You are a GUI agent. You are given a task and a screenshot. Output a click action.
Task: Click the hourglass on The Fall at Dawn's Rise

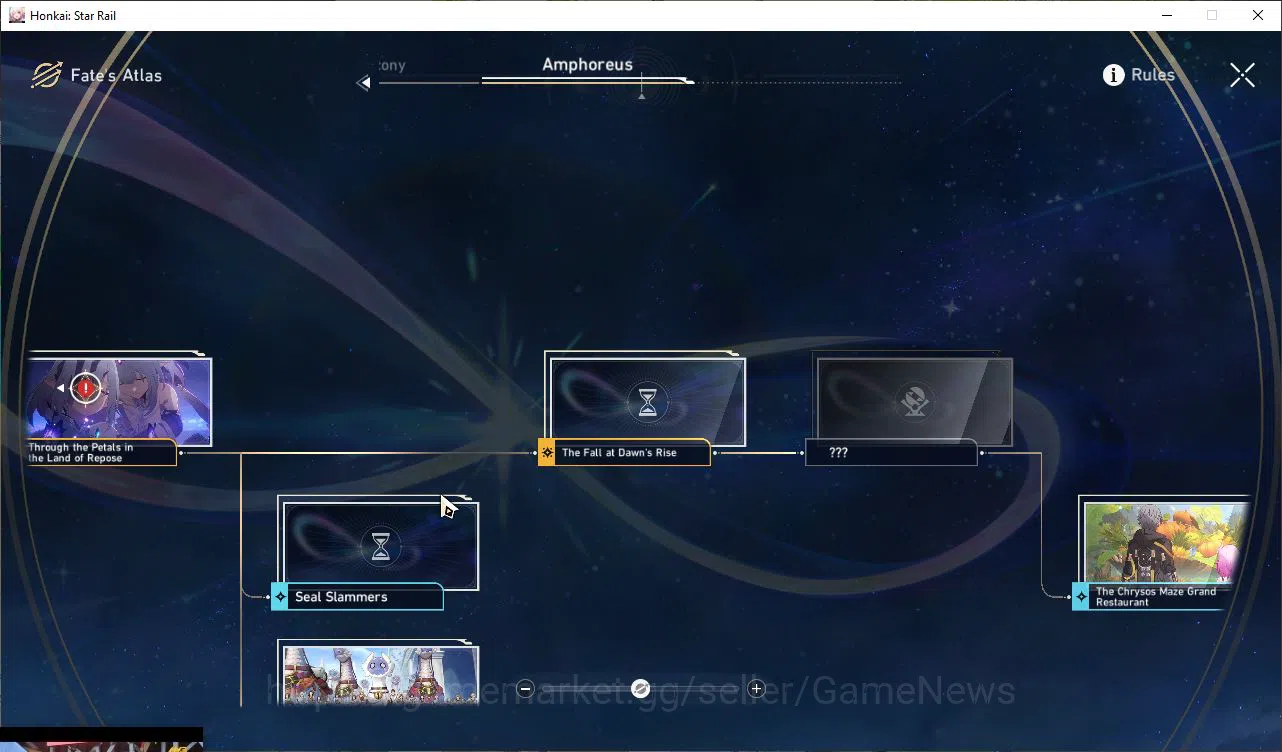coord(648,402)
